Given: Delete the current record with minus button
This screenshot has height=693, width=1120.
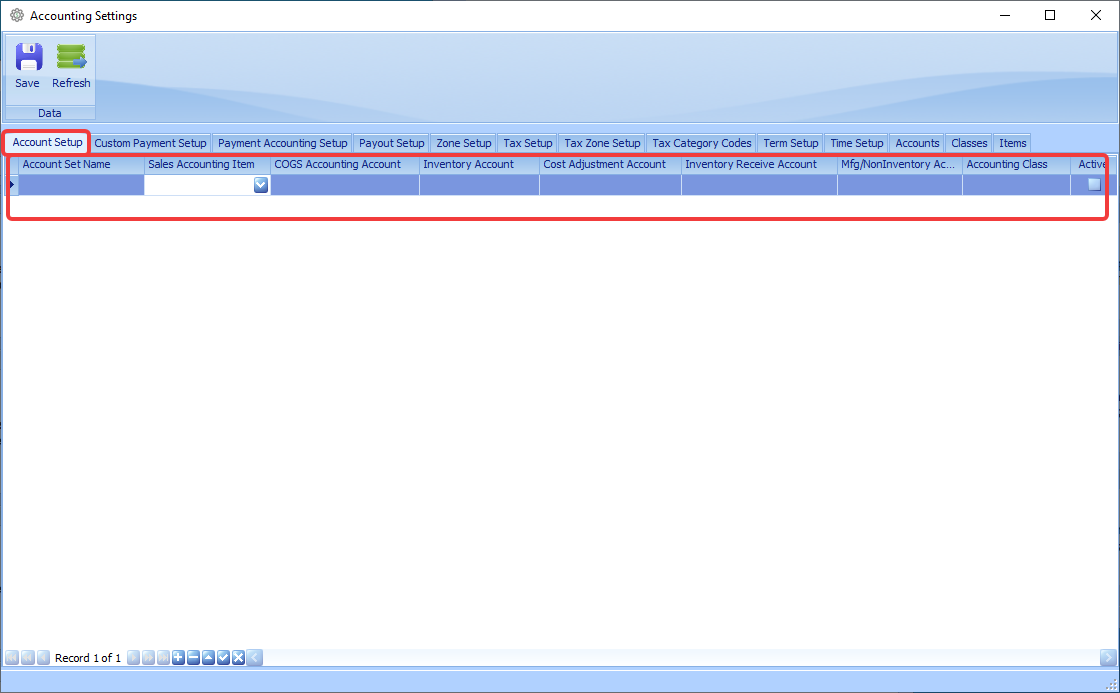Looking at the screenshot, I should (x=194, y=657).
